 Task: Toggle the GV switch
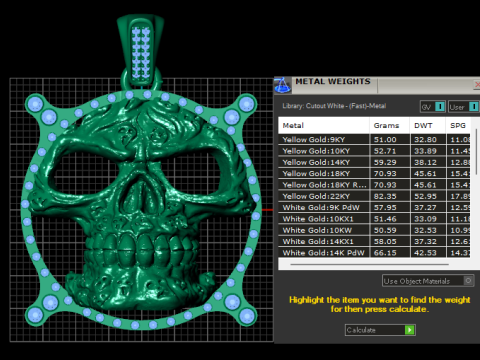(x=433, y=107)
